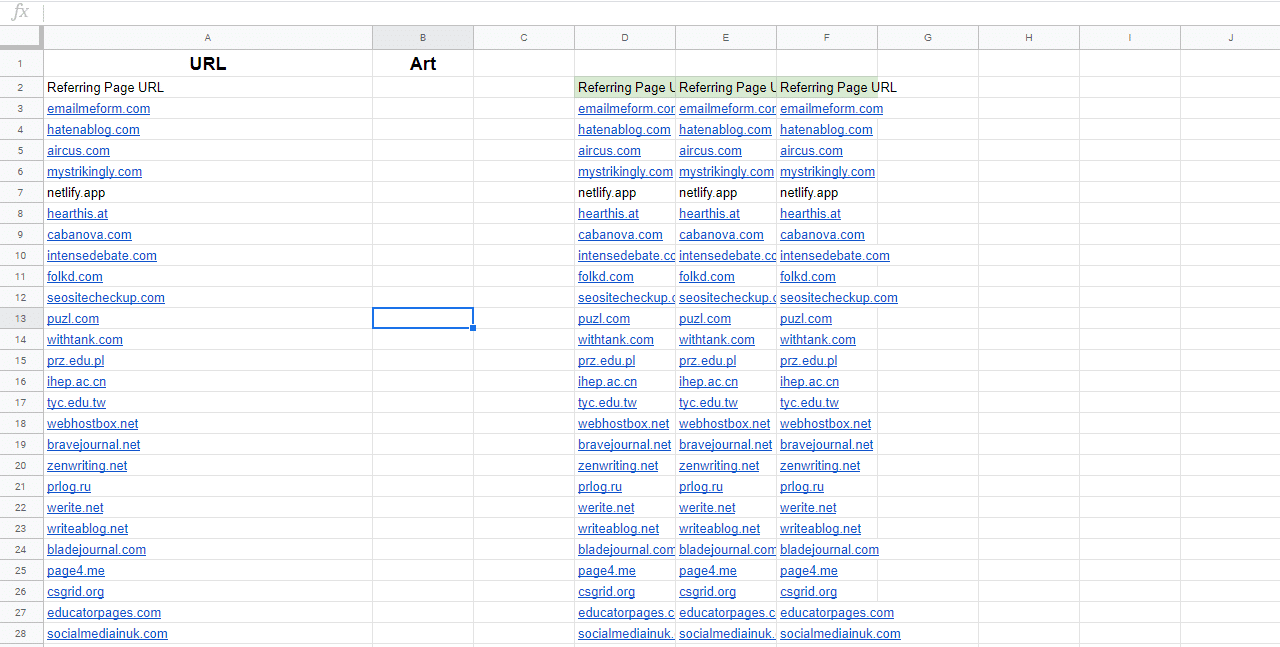This screenshot has height=647, width=1280.
Task: Select column J header
Action: pyautogui.click(x=1230, y=37)
